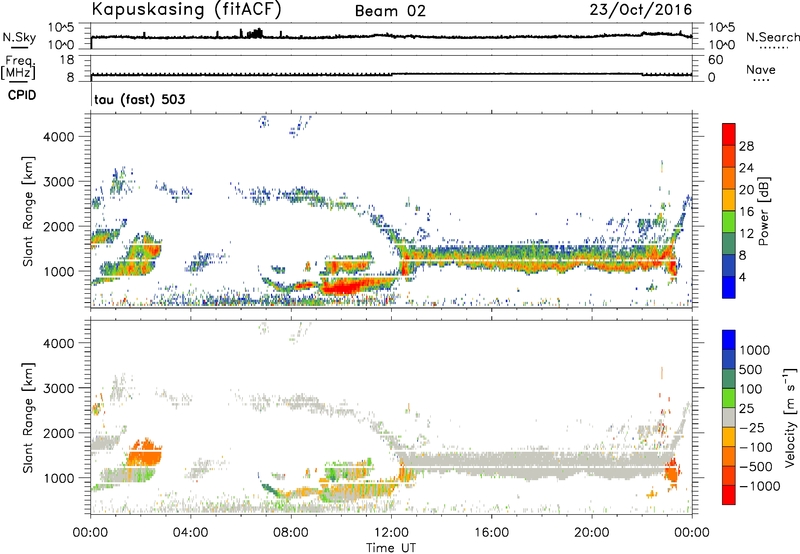Select Velocity bar segment between -500 and -1000
The height and width of the screenshot is (554, 800).
coord(729,475)
